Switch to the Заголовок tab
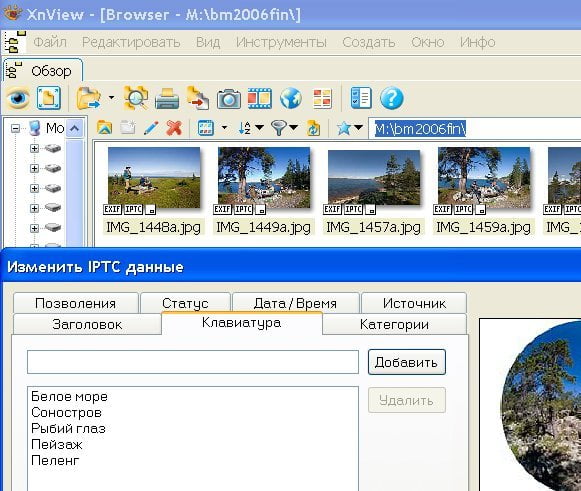Image resolution: width=581 pixels, height=491 pixels. pyautogui.click(x=87, y=324)
